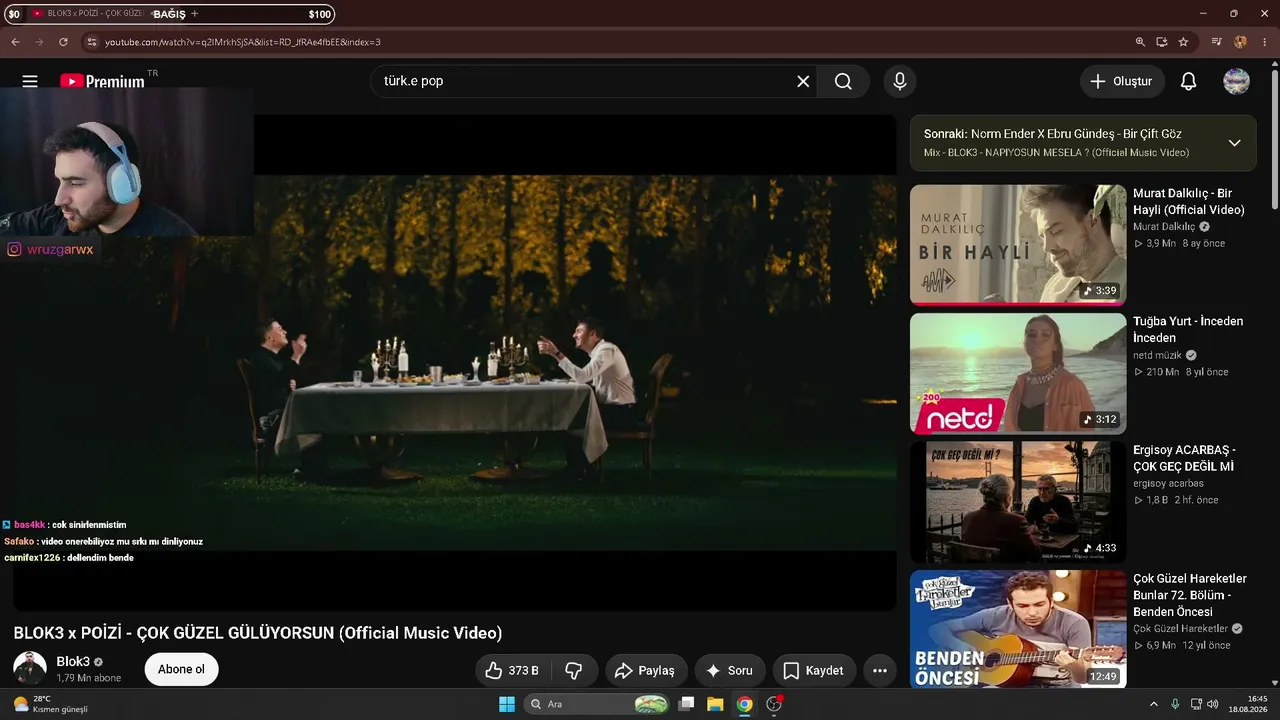Bookmark this page with the star icon
Viewport: 1280px width, 720px height.
click(1184, 42)
